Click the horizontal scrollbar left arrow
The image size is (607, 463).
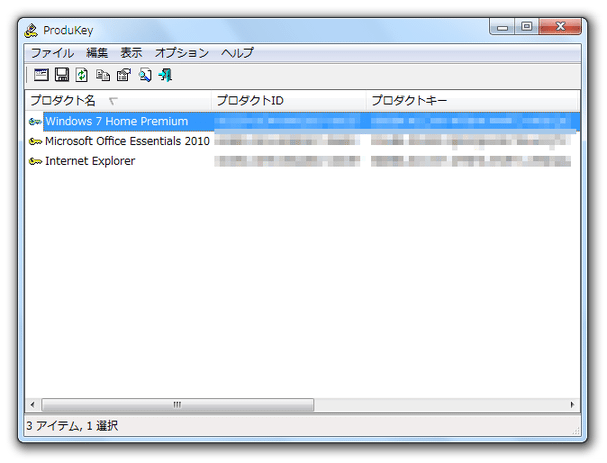coord(33,405)
